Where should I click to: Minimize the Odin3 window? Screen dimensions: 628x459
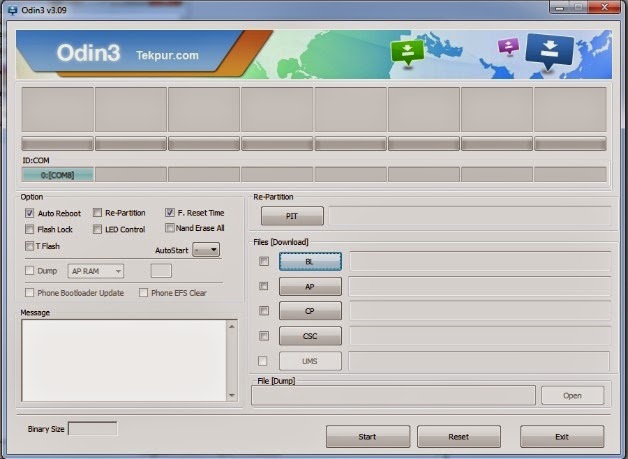click(560, 8)
